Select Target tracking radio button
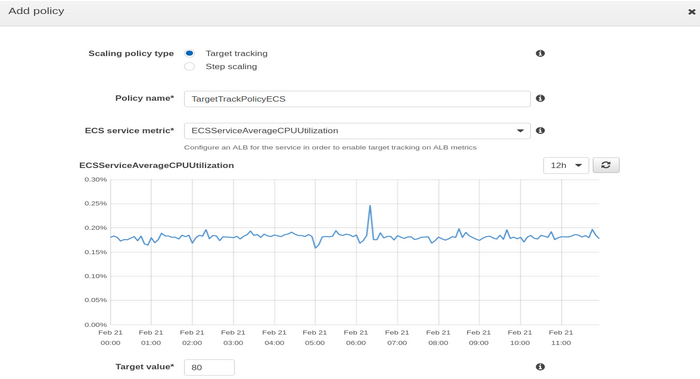Screen dimensions: 700x379 click(189, 54)
